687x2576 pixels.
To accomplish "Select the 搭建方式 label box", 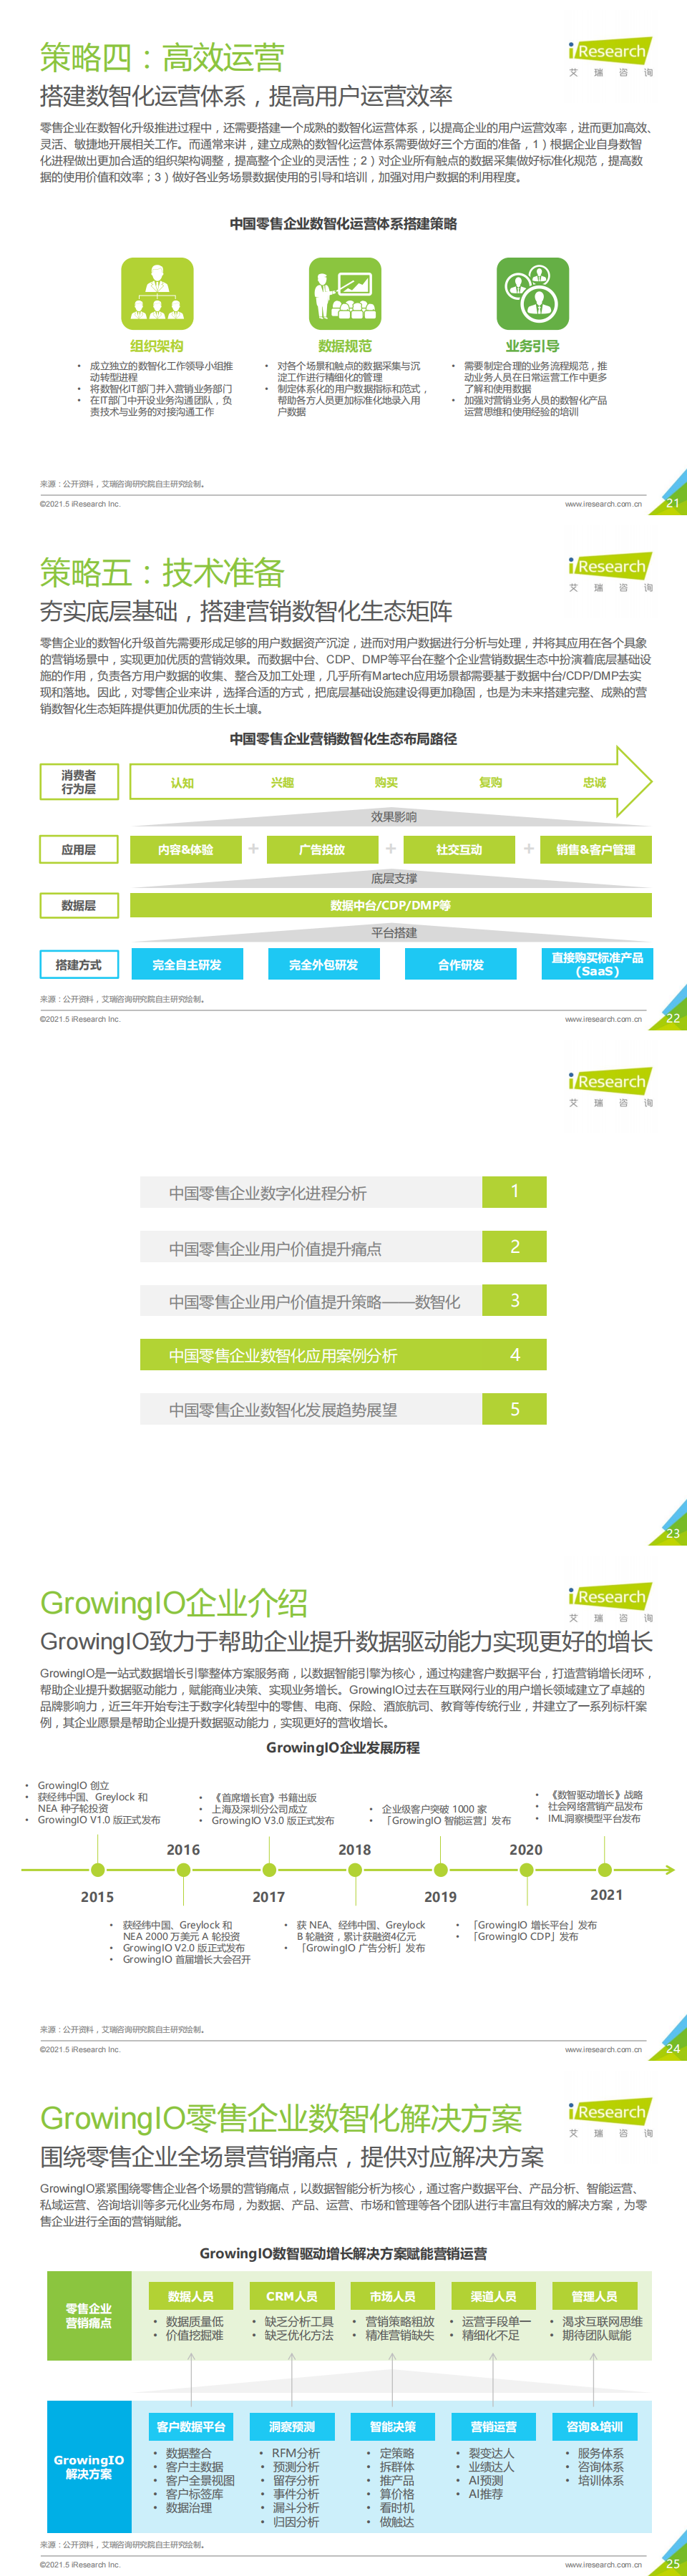I will coord(79,965).
